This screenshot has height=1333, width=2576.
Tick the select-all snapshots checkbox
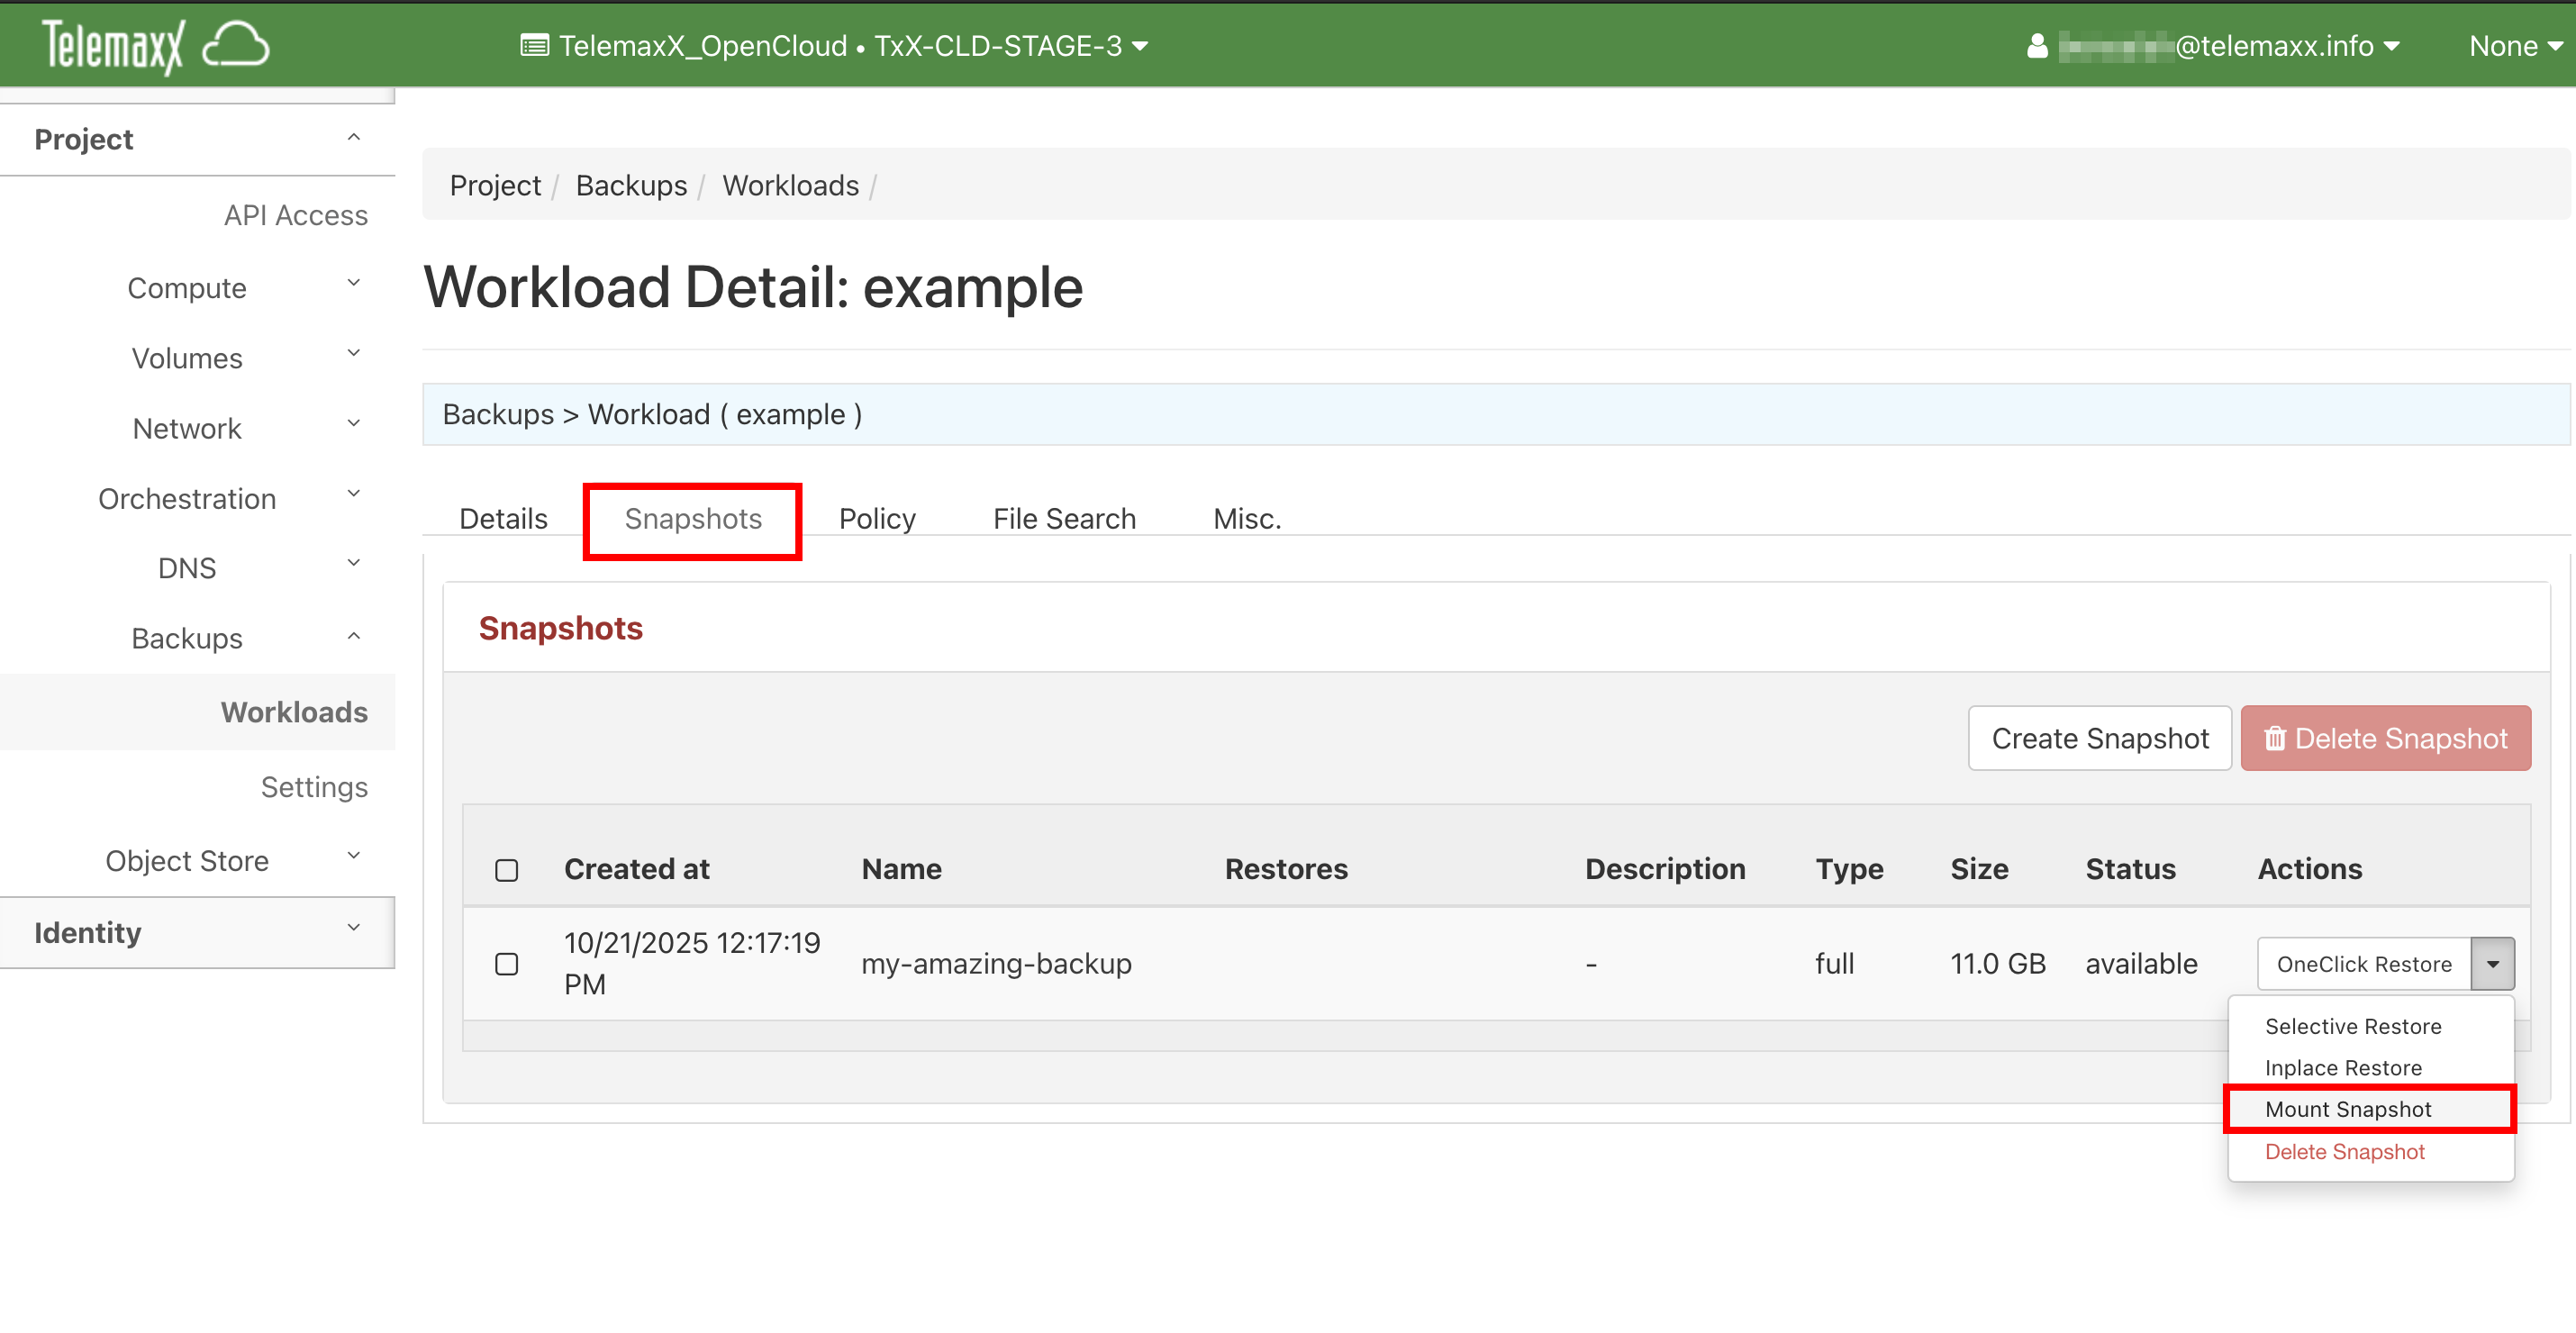click(507, 870)
